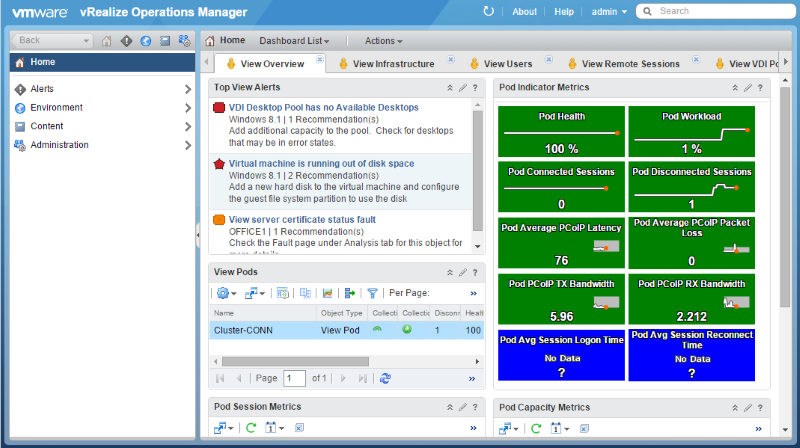
Task: Open the admin user dropdown
Action: [x=609, y=11]
